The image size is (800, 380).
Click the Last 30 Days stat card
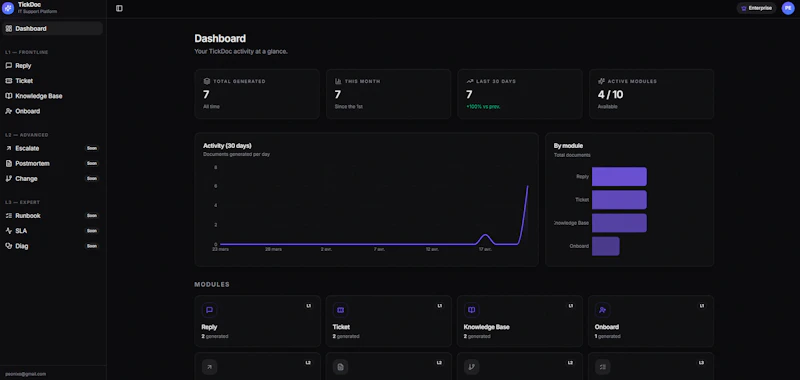point(519,94)
